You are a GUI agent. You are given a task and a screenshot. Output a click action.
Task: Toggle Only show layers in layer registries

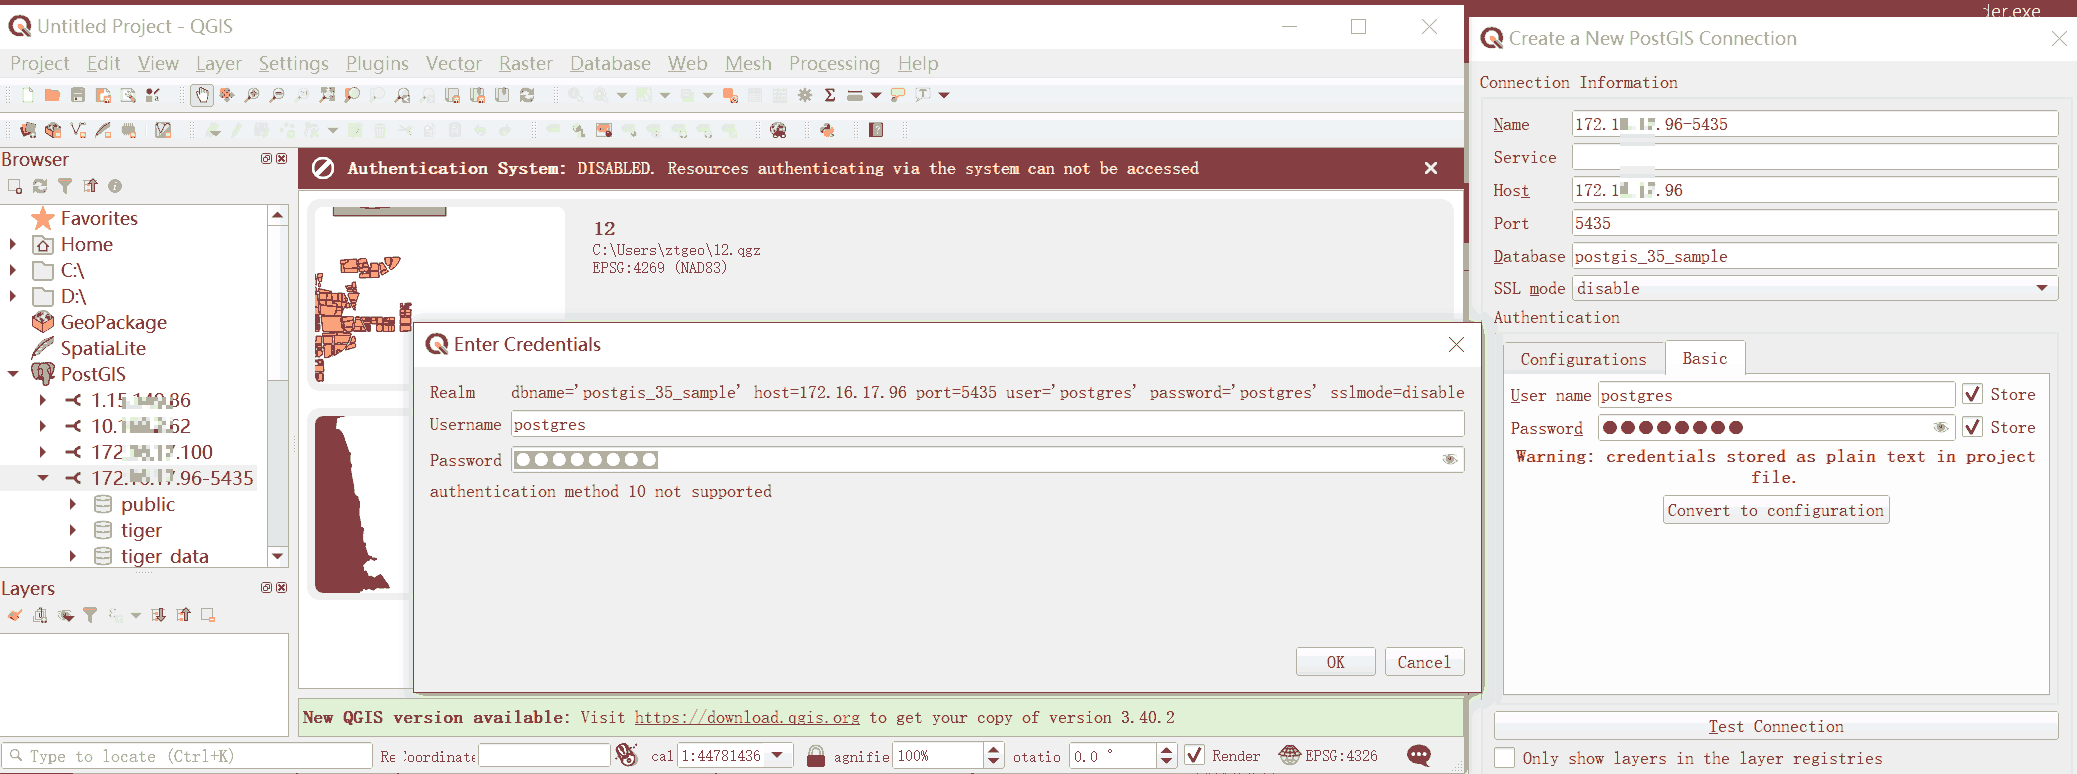[1504, 758]
